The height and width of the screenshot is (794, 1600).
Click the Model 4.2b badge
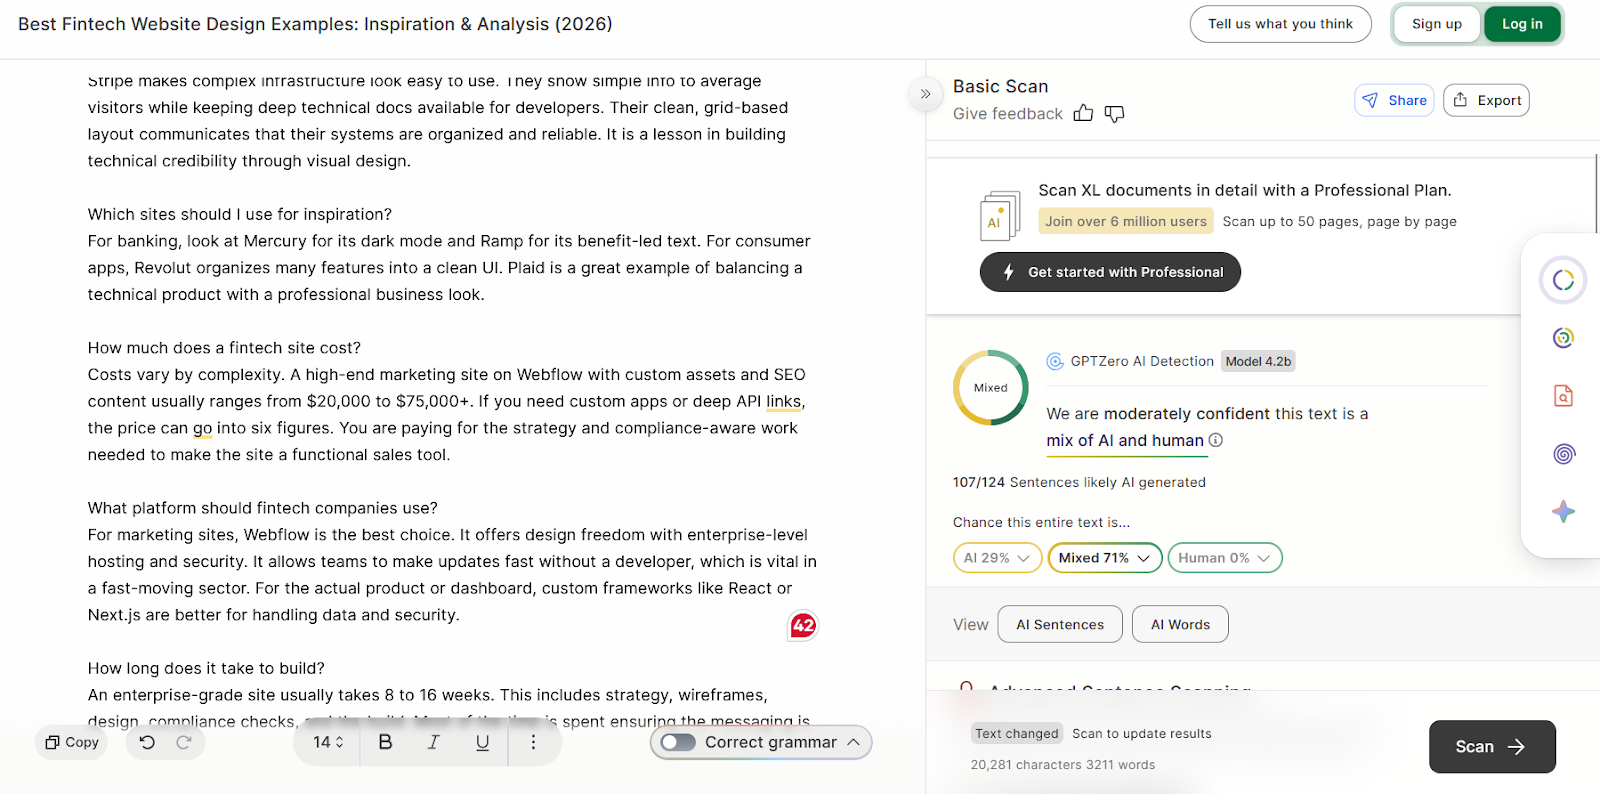(x=1258, y=361)
